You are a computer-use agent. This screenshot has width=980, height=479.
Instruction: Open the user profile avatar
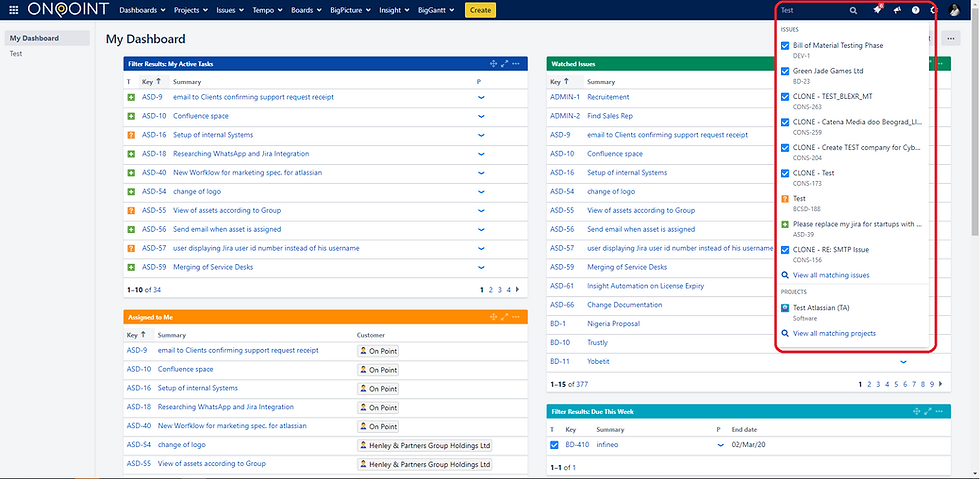(x=954, y=9)
